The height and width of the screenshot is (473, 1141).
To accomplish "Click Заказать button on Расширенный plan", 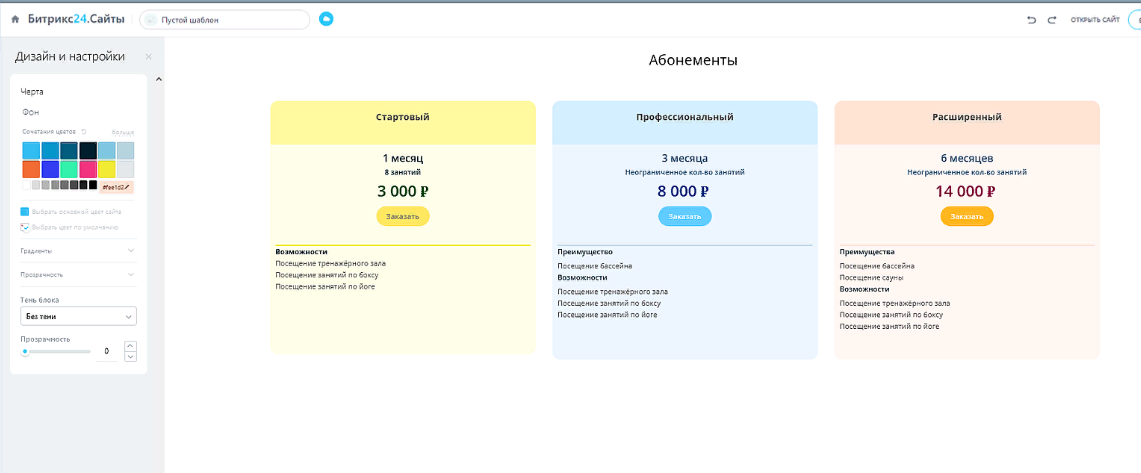I will click(967, 217).
